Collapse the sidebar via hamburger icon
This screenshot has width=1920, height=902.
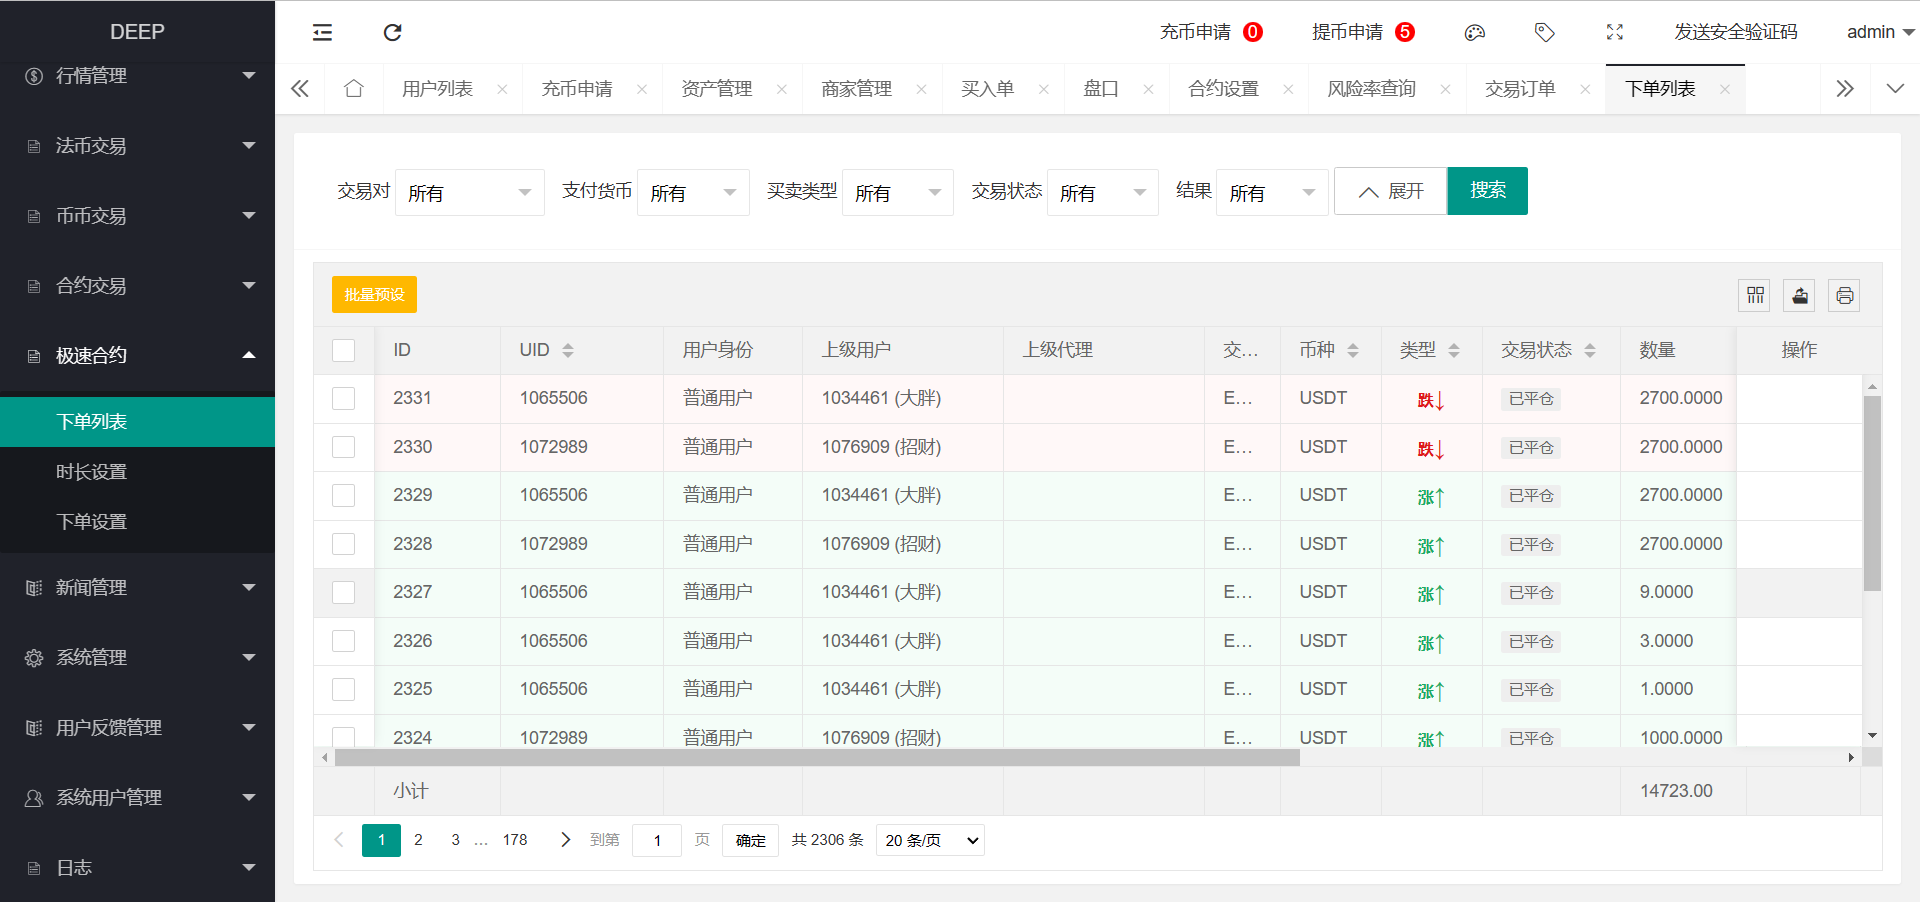(322, 32)
